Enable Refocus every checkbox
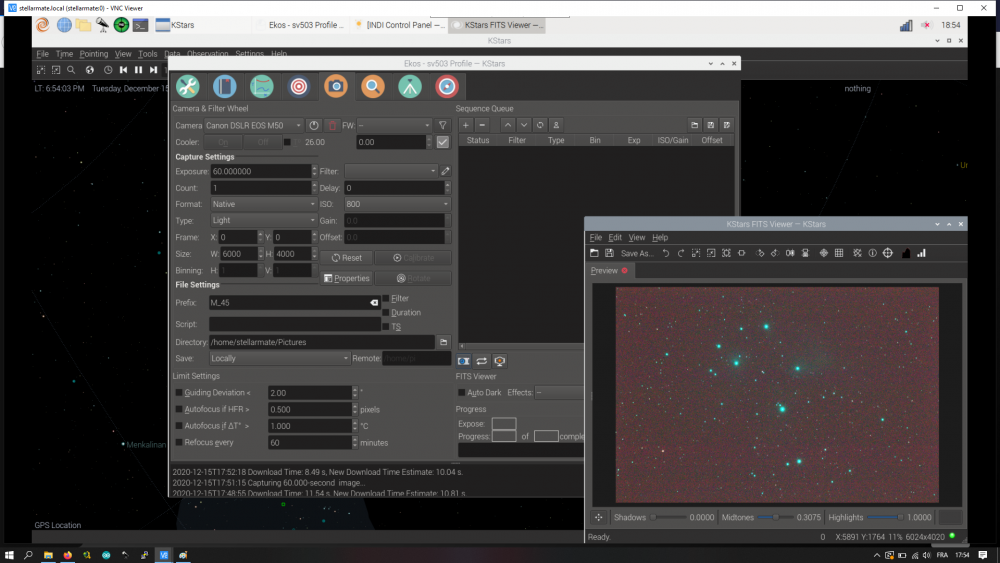Viewport: 1000px width, 563px height. [x=179, y=442]
